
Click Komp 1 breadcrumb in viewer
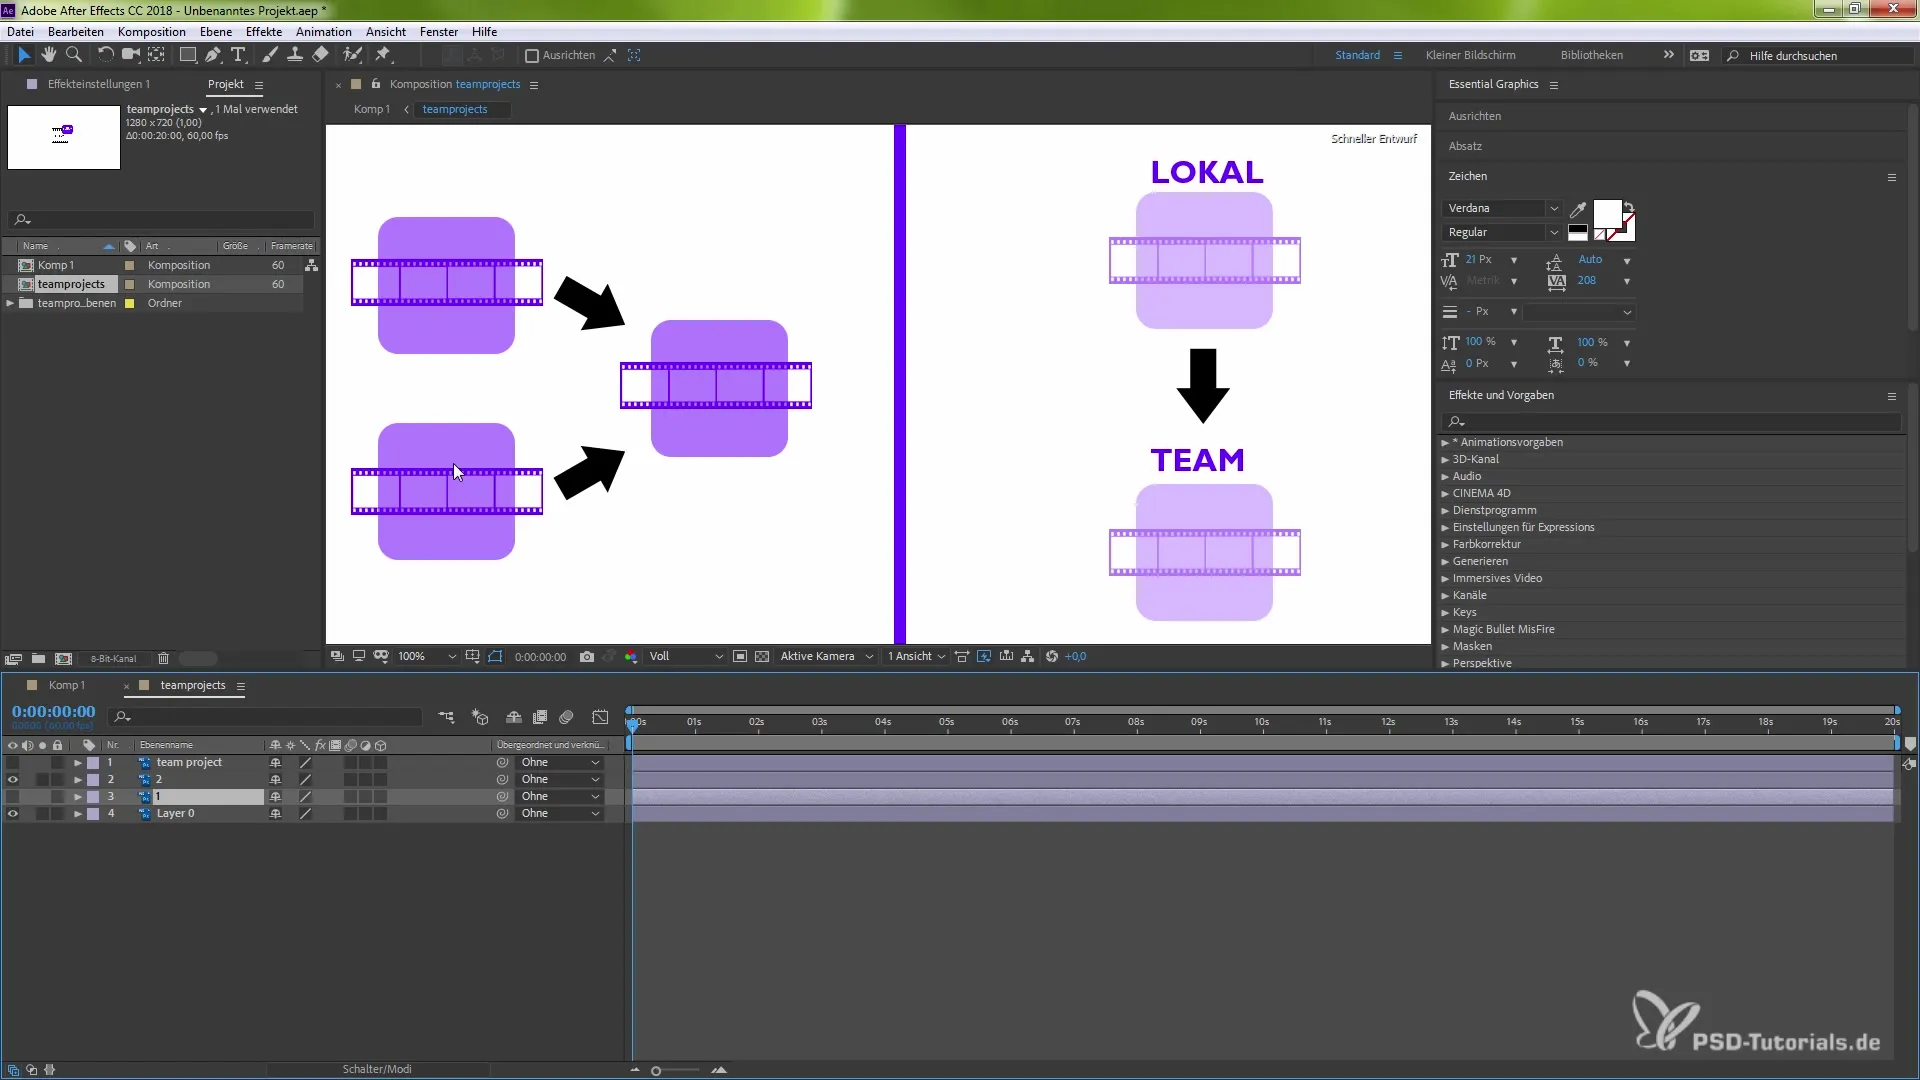pyautogui.click(x=372, y=109)
